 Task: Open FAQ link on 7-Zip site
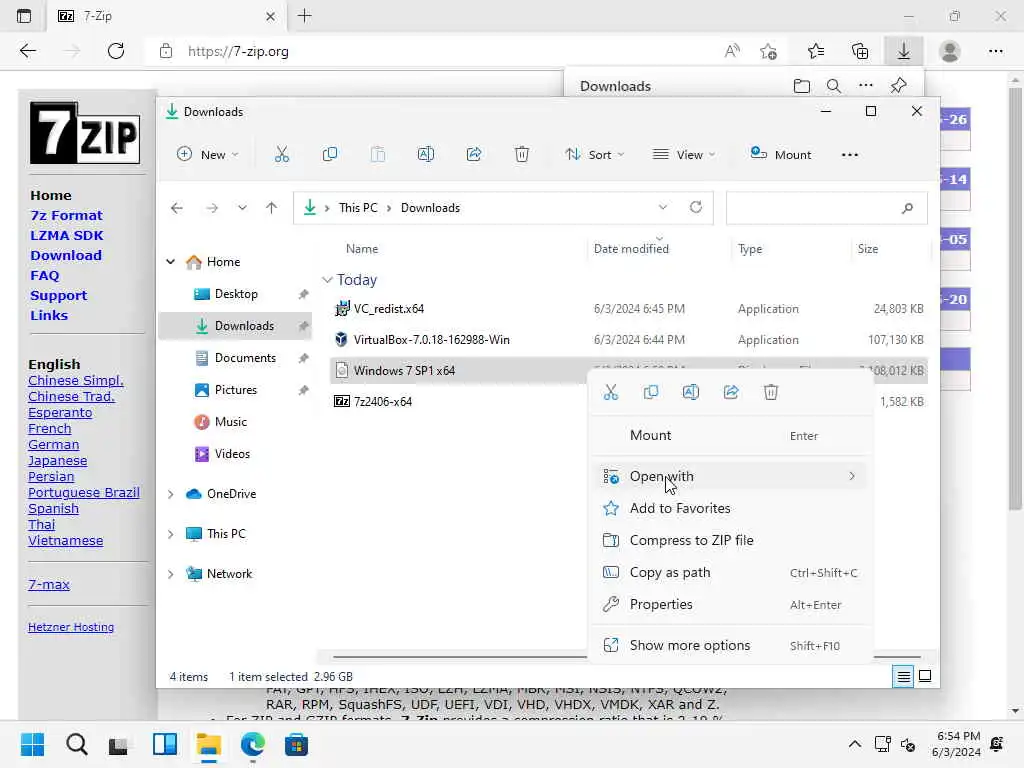tap(44, 276)
